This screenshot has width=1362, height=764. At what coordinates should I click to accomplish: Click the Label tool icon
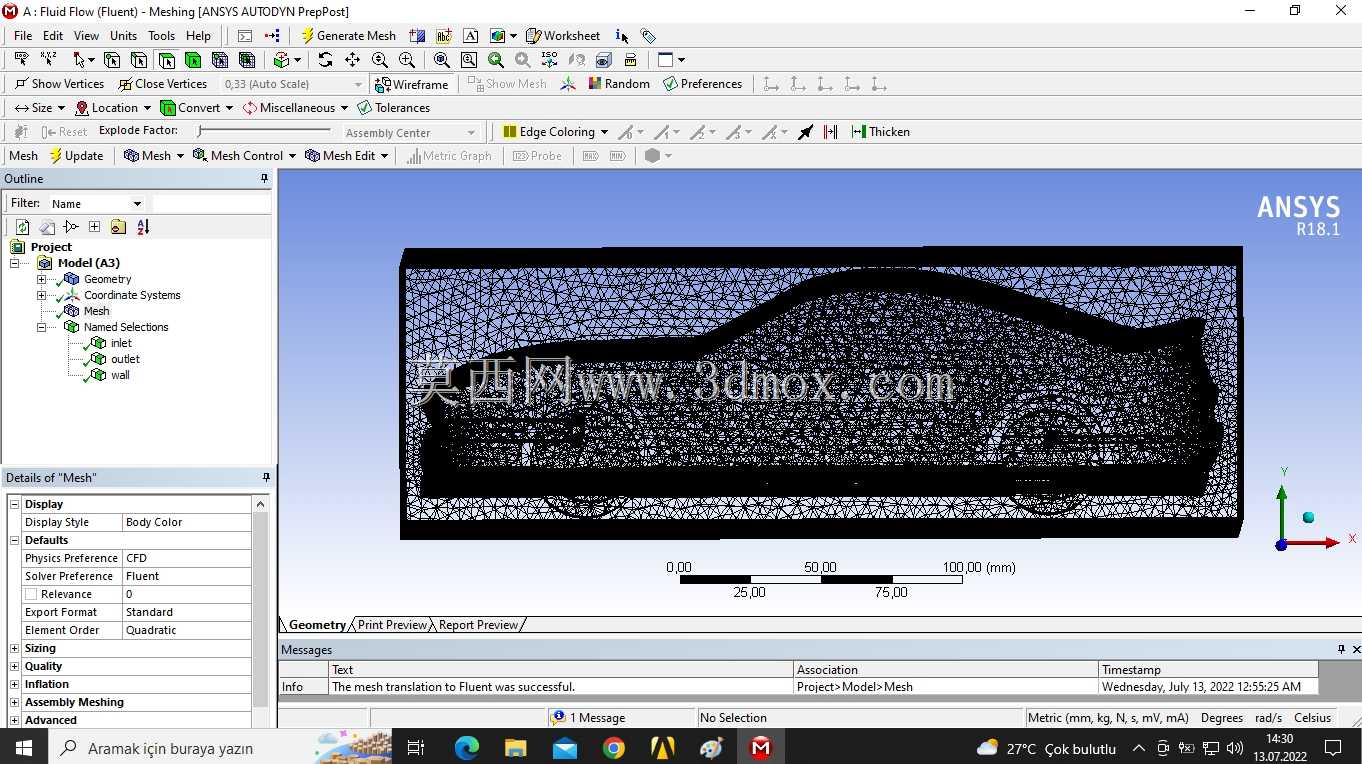click(x=21, y=60)
